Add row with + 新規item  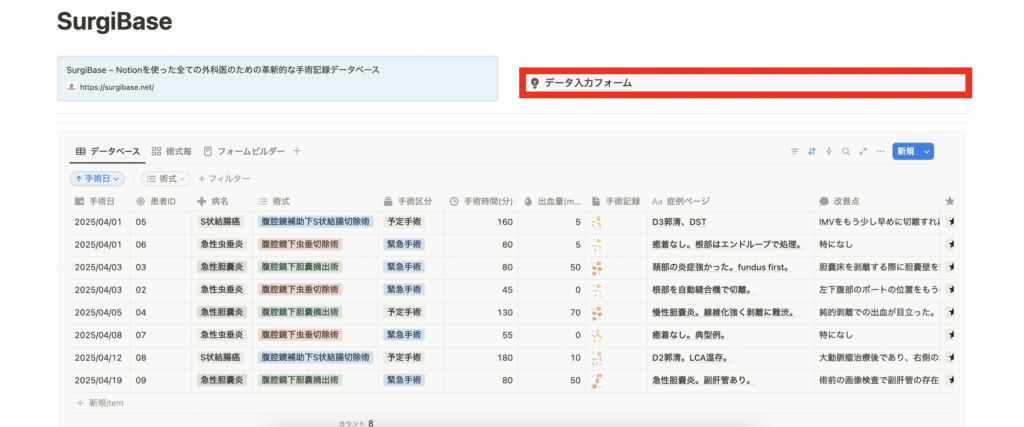pyautogui.click(x=100, y=403)
